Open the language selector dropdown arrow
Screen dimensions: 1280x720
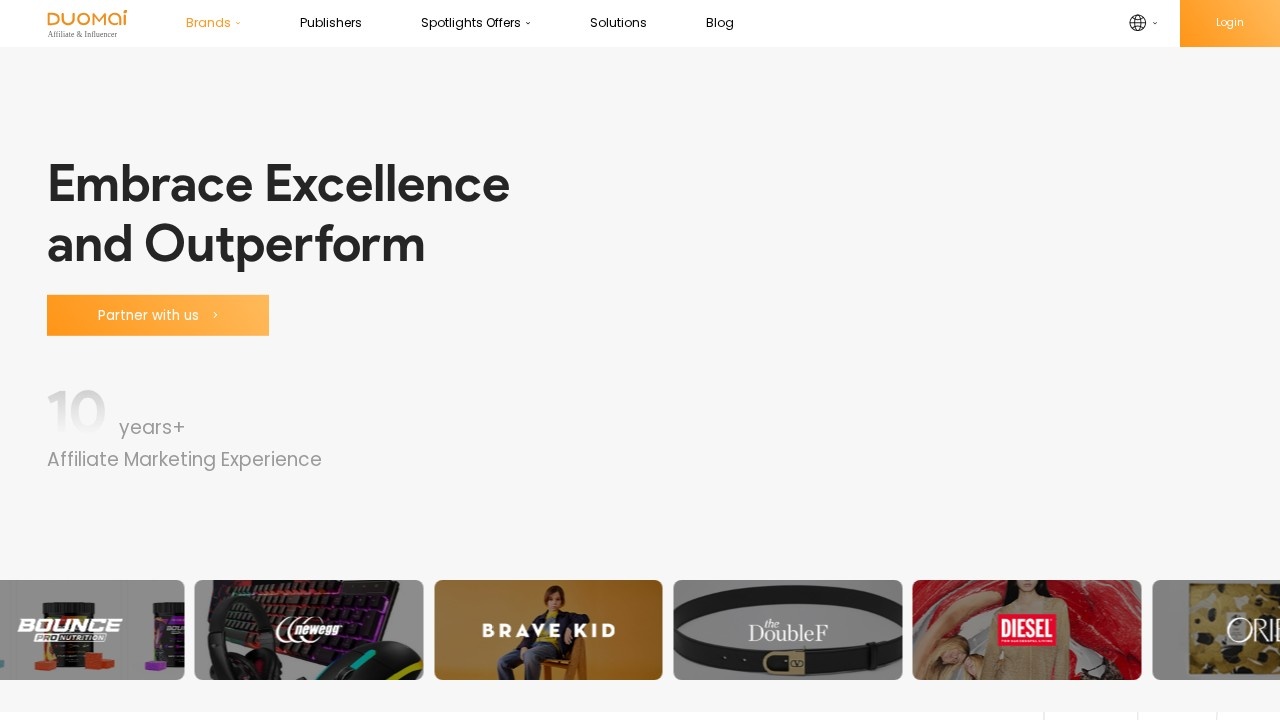point(1155,23)
